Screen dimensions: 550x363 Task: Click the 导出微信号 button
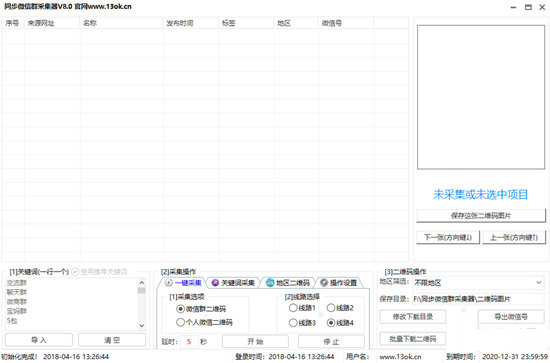[511, 317]
